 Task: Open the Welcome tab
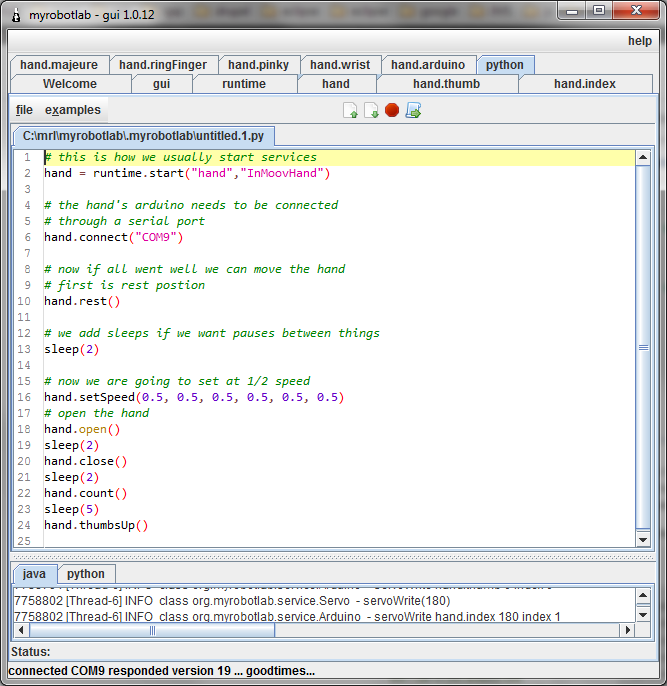pos(70,84)
